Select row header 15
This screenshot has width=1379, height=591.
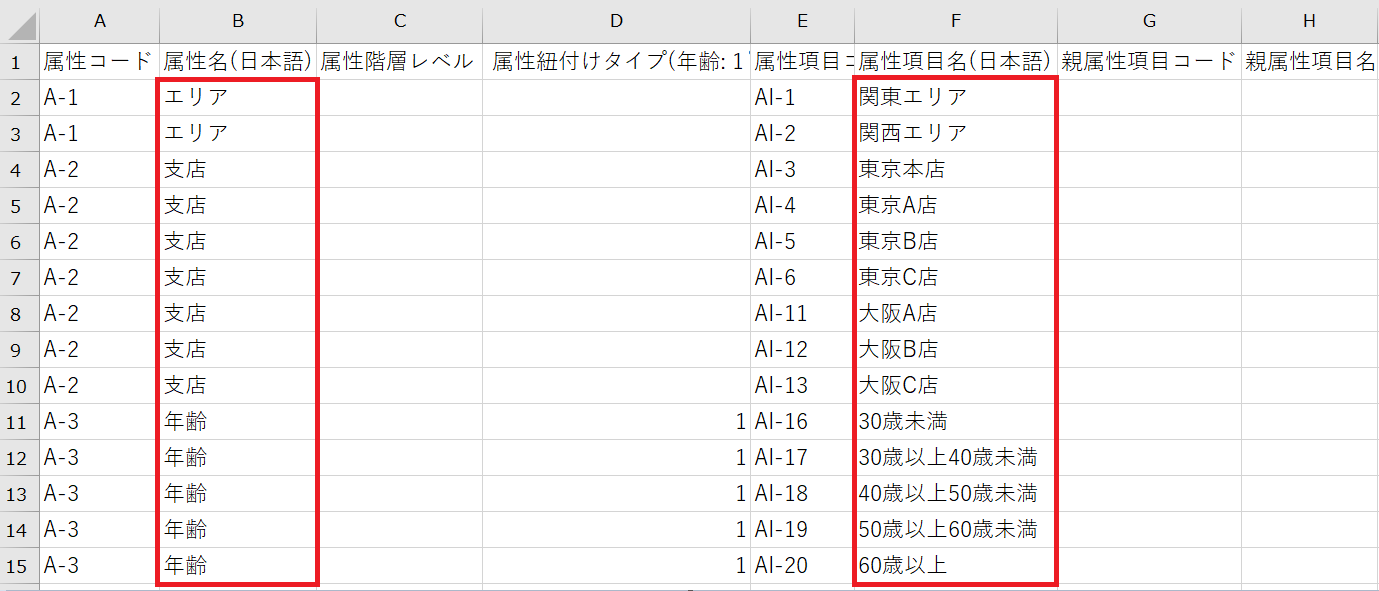pyautogui.click(x=18, y=564)
